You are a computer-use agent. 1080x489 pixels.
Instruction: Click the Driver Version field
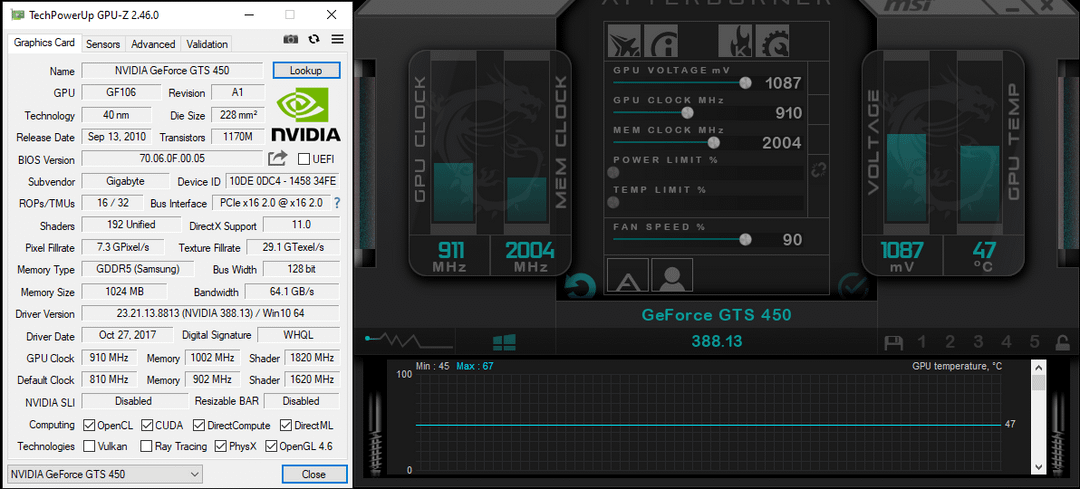coord(211,313)
